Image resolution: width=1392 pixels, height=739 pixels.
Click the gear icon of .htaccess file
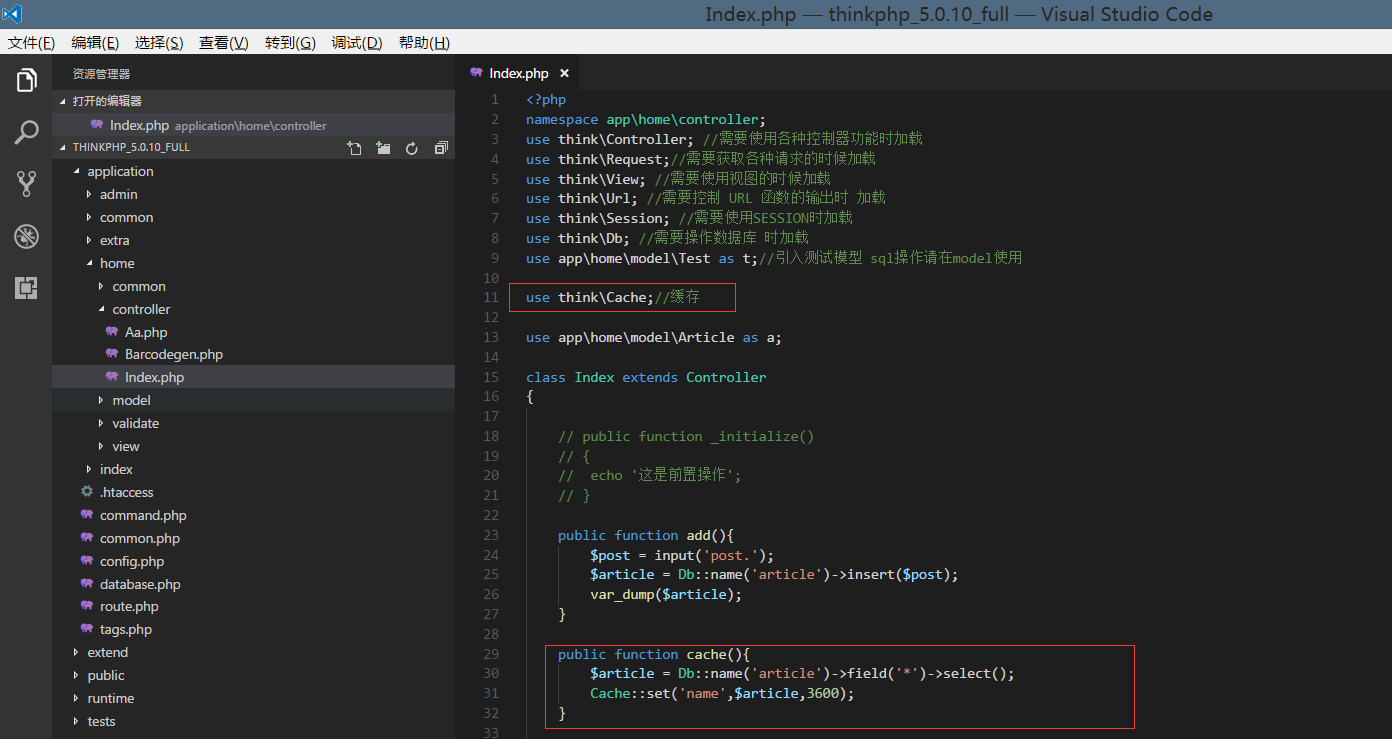pyautogui.click(x=87, y=492)
